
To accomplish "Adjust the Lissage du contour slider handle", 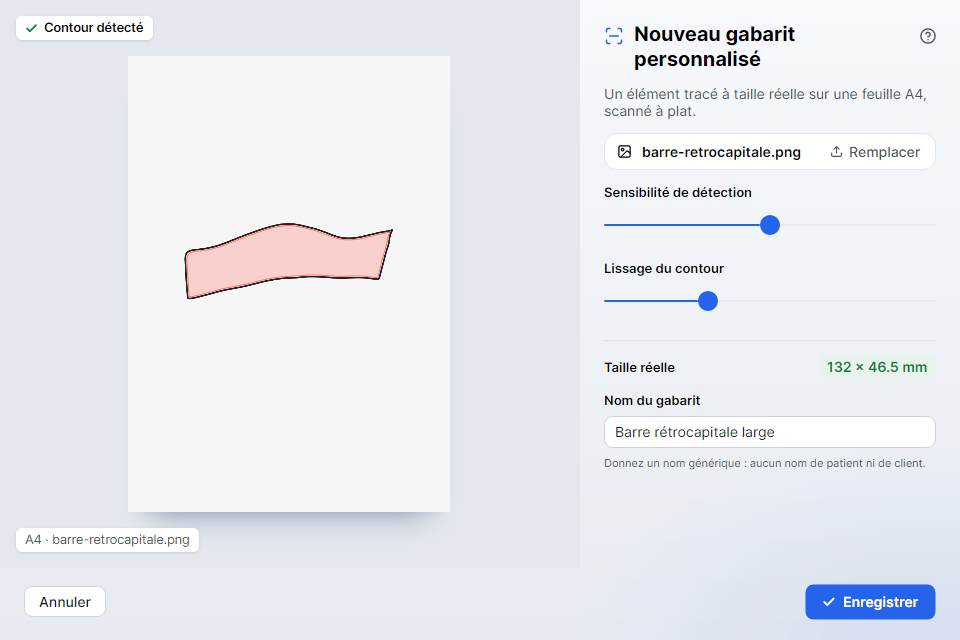I will pyautogui.click(x=708, y=301).
